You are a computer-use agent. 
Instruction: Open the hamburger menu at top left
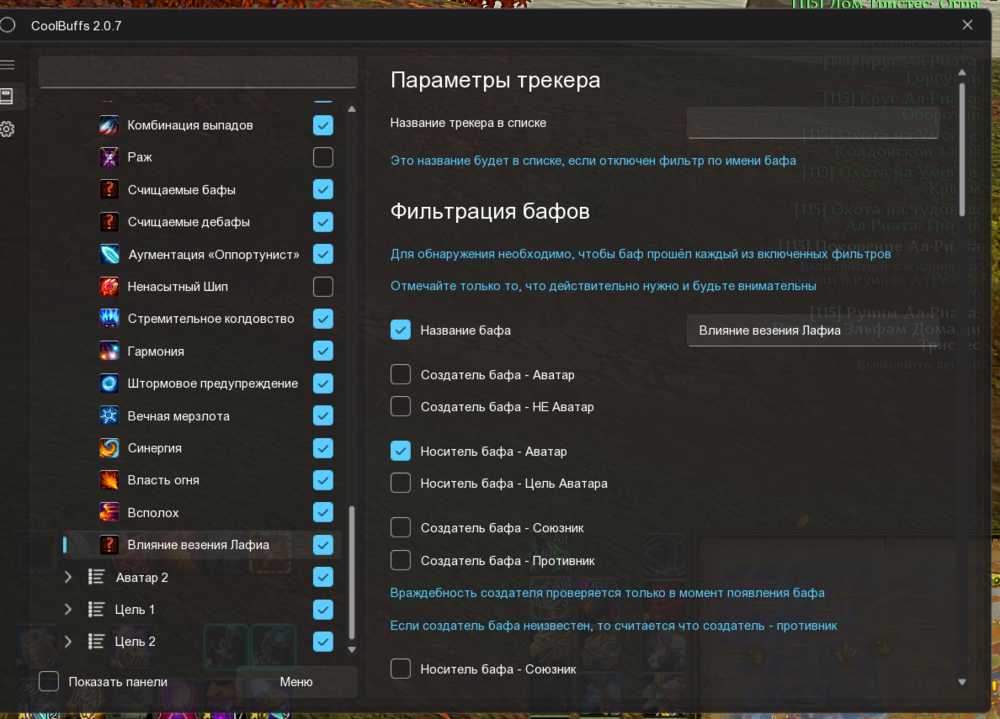pyautogui.click(x=13, y=65)
